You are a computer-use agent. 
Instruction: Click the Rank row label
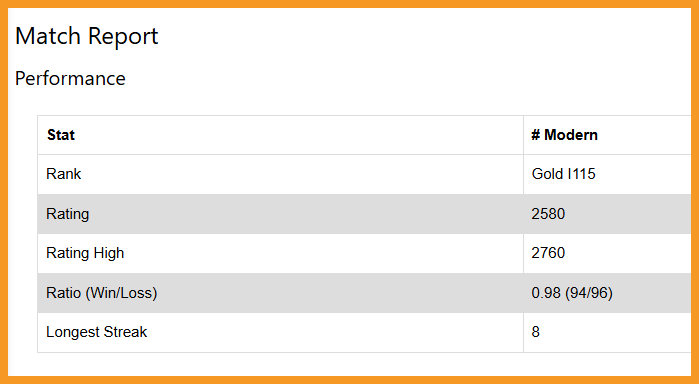(63, 174)
